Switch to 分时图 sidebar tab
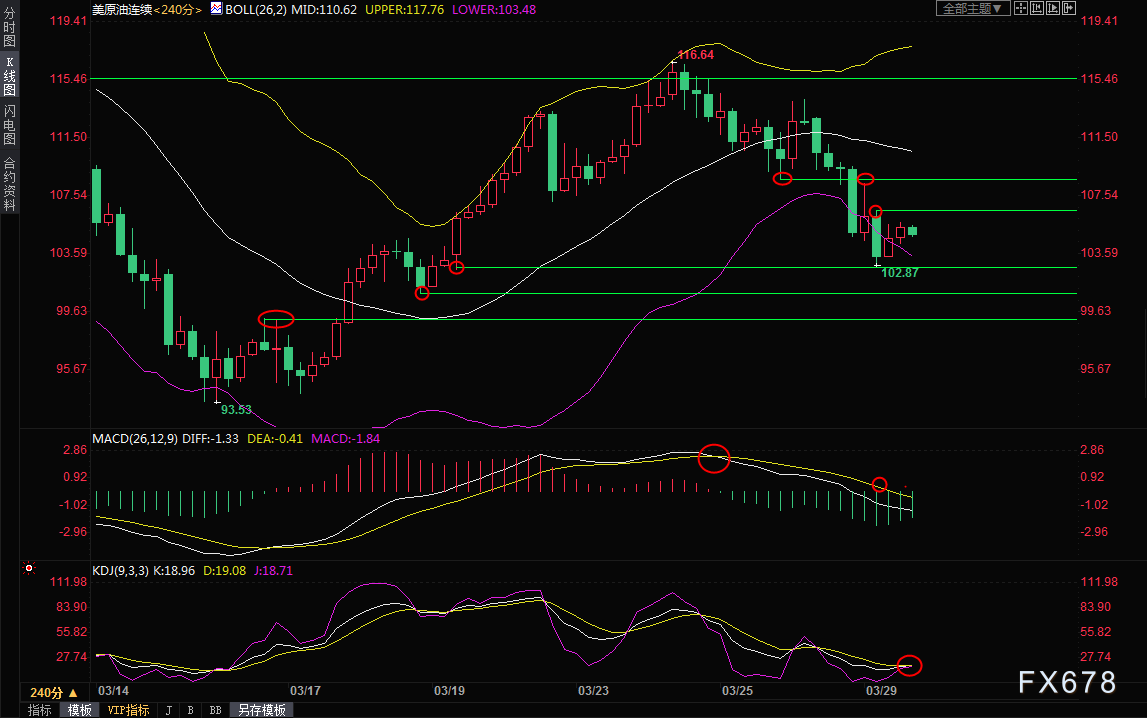 (x=10, y=27)
